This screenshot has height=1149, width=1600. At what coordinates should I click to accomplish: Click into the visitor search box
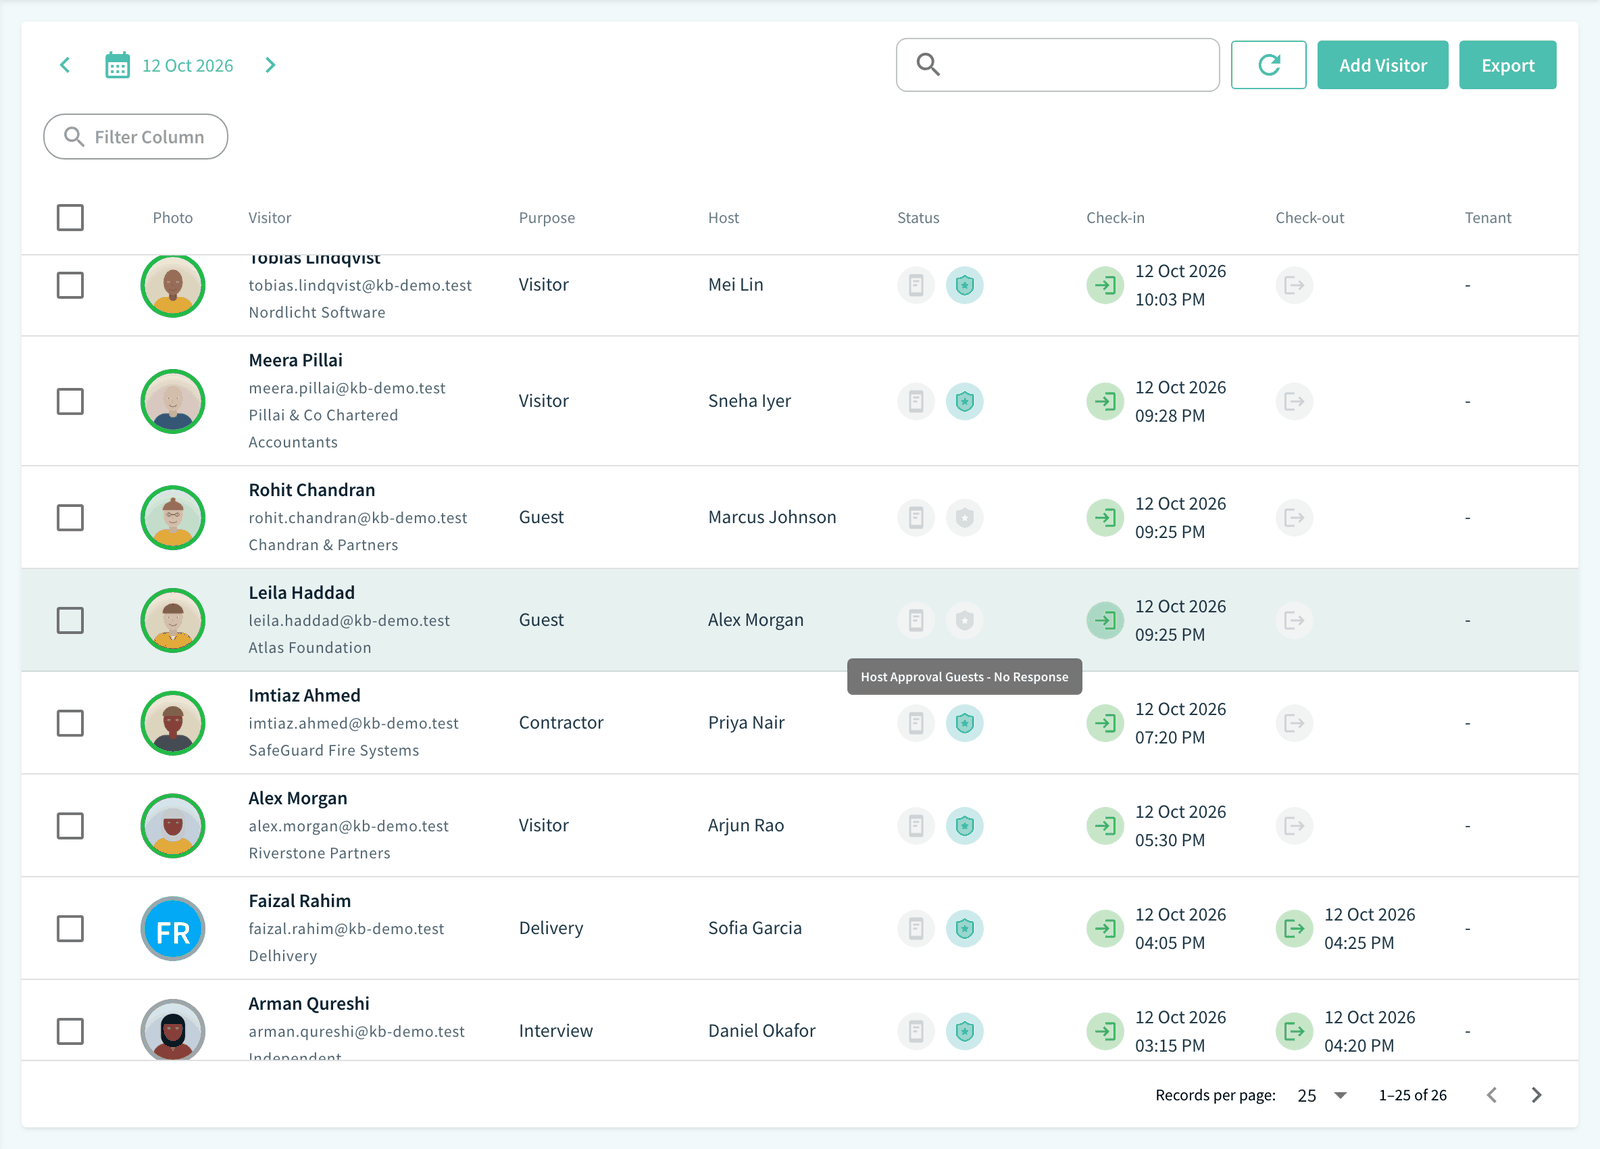point(1058,65)
